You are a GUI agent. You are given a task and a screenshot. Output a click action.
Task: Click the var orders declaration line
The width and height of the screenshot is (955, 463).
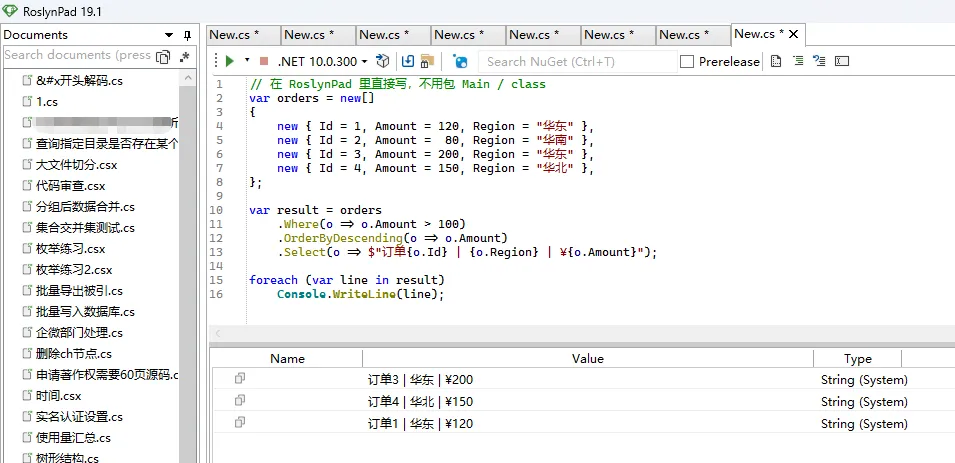click(x=311, y=98)
